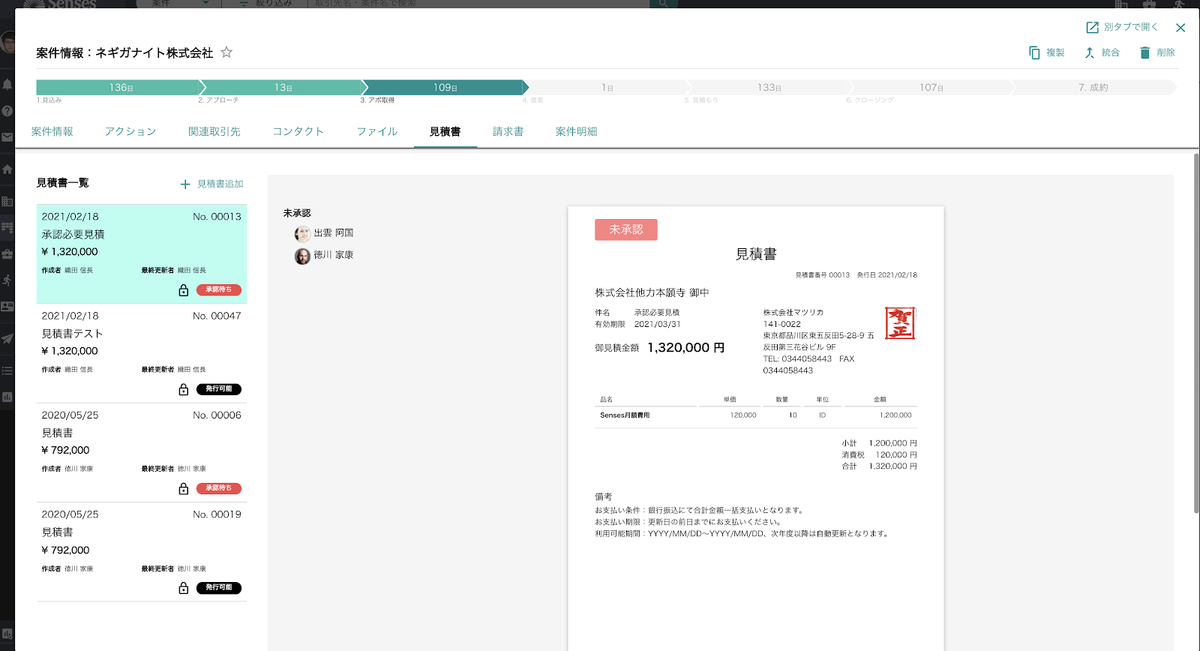1200x651 pixels.
Task: Select the 136日 first pipeline stage
Action: coord(118,87)
